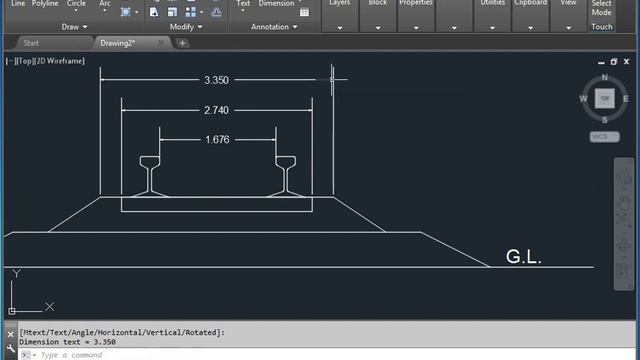Open the Array icon's dropdown arrow
Screen dimensions: 640x360
202,12
